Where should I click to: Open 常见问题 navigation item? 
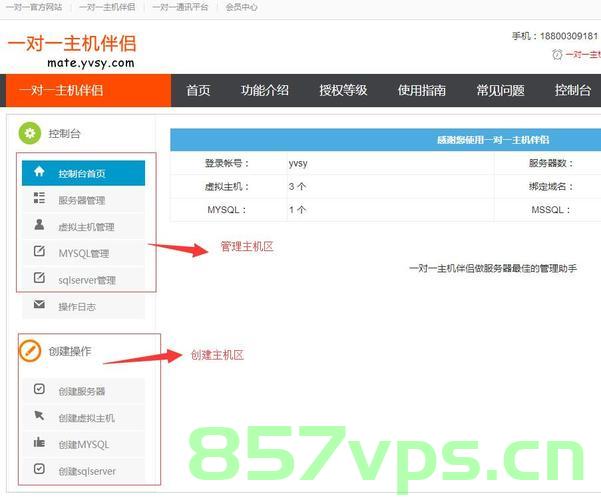coord(500,90)
